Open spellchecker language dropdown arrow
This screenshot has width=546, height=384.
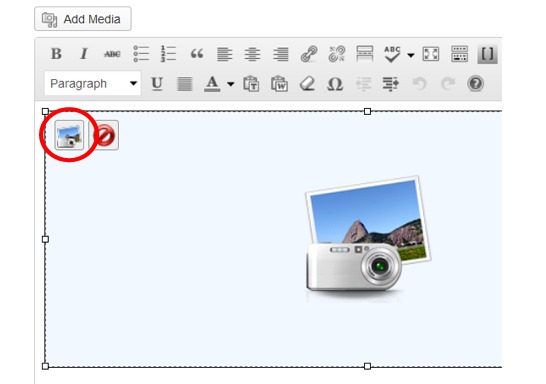411,55
